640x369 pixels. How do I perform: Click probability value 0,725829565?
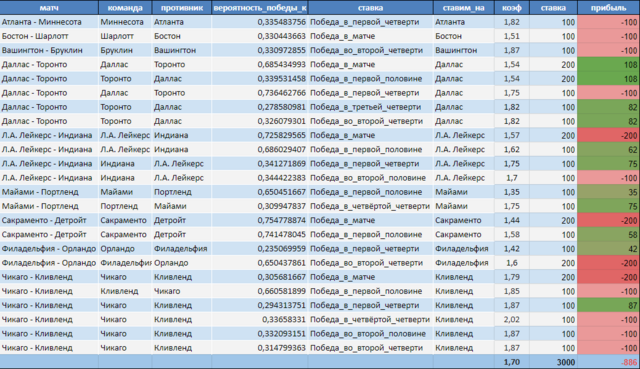pyautogui.click(x=260, y=135)
